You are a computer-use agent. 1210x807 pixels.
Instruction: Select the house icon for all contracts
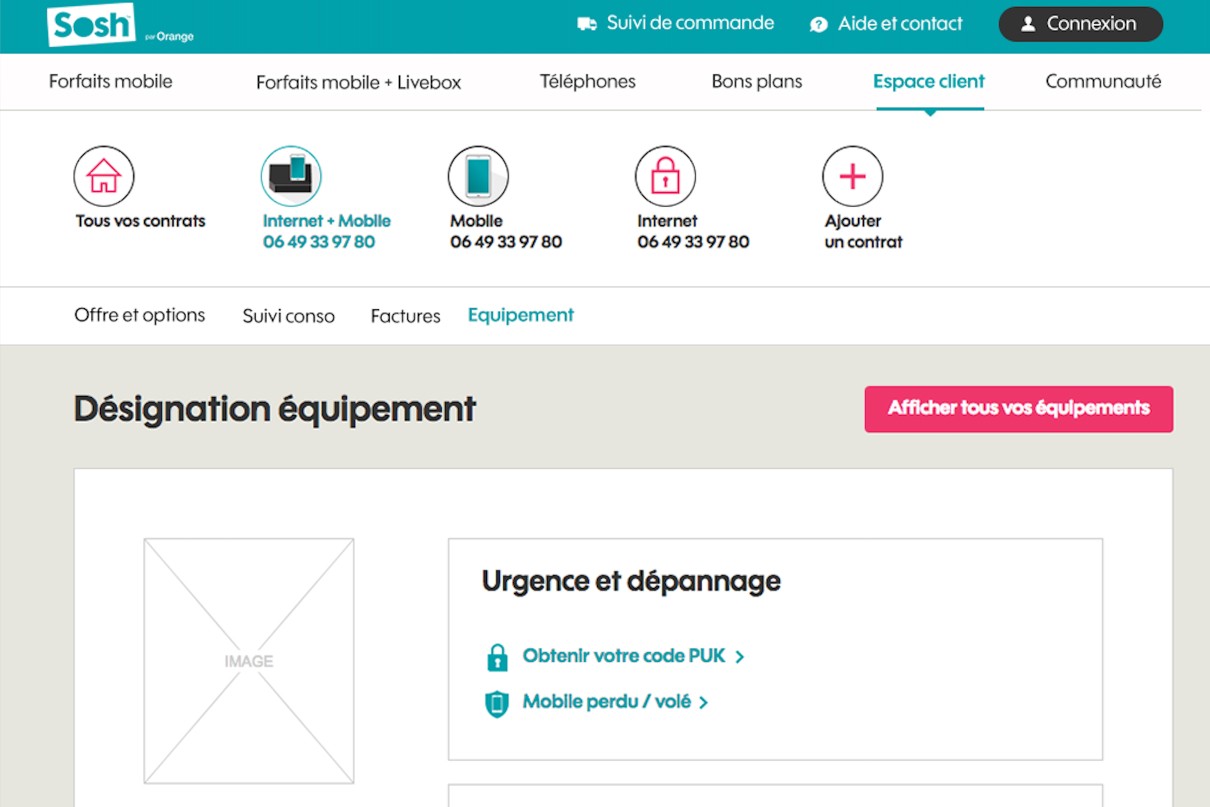pyautogui.click(x=104, y=176)
